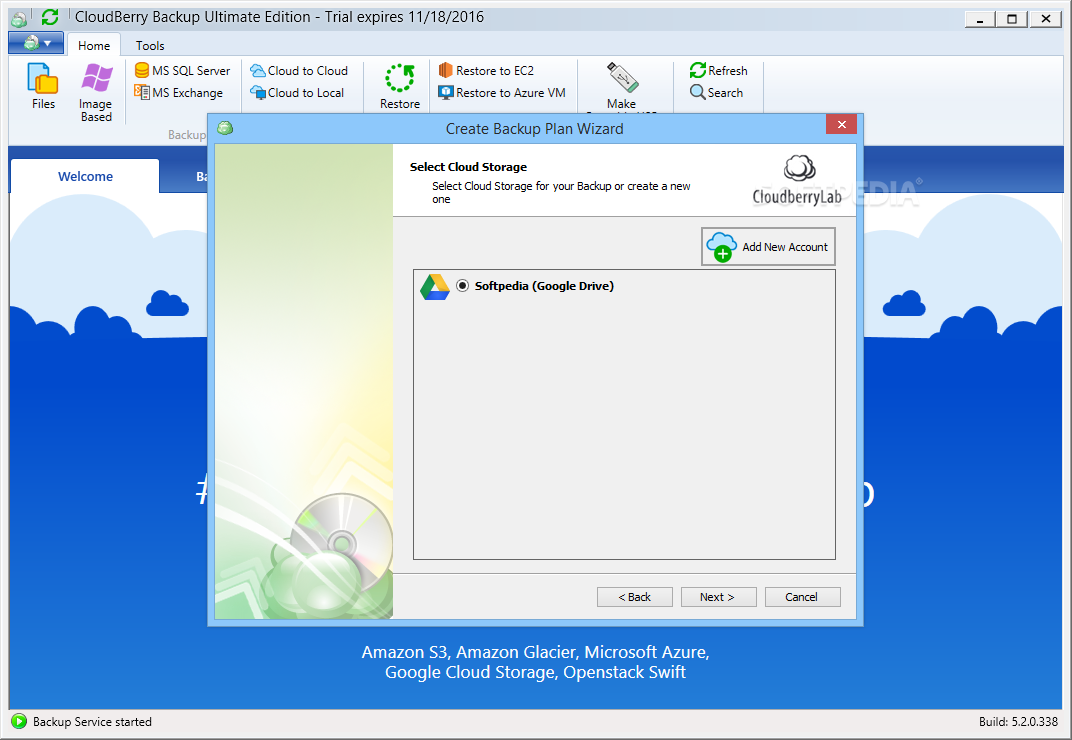1072x740 pixels.
Task: Select Restore to EC2
Action: tap(486, 70)
